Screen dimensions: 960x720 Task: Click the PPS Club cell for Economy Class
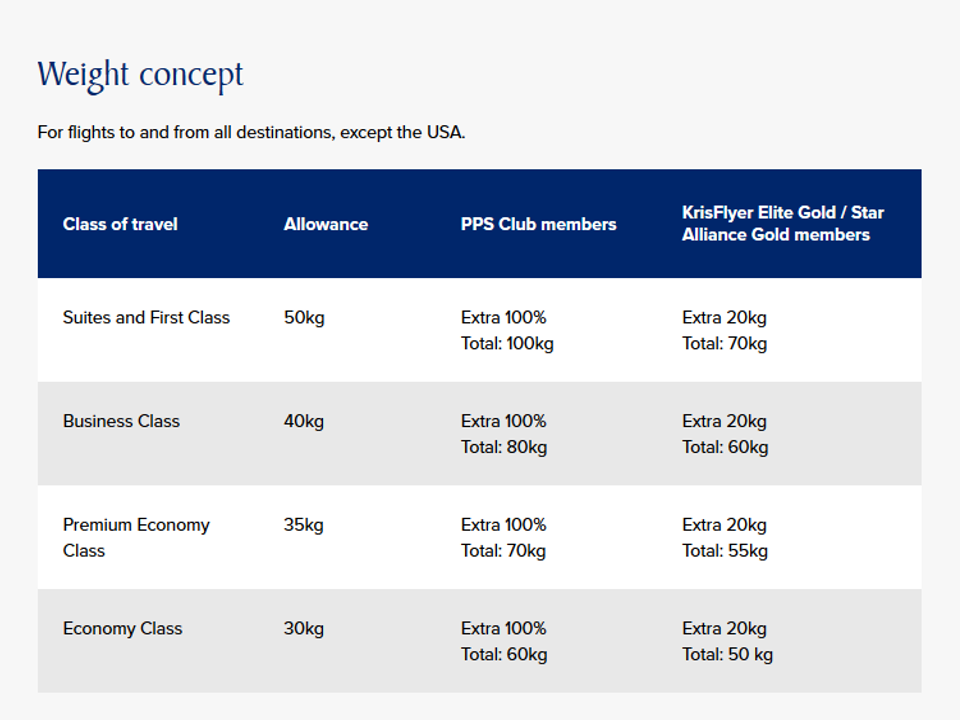click(504, 642)
